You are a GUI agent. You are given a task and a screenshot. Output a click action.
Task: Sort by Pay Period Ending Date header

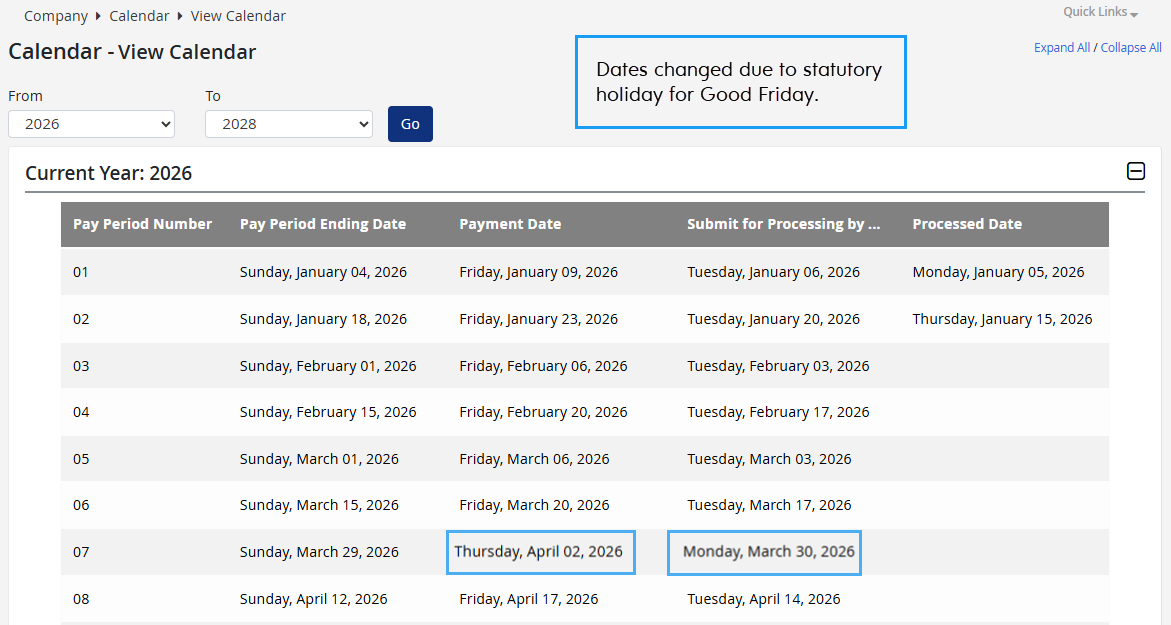coord(322,224)
